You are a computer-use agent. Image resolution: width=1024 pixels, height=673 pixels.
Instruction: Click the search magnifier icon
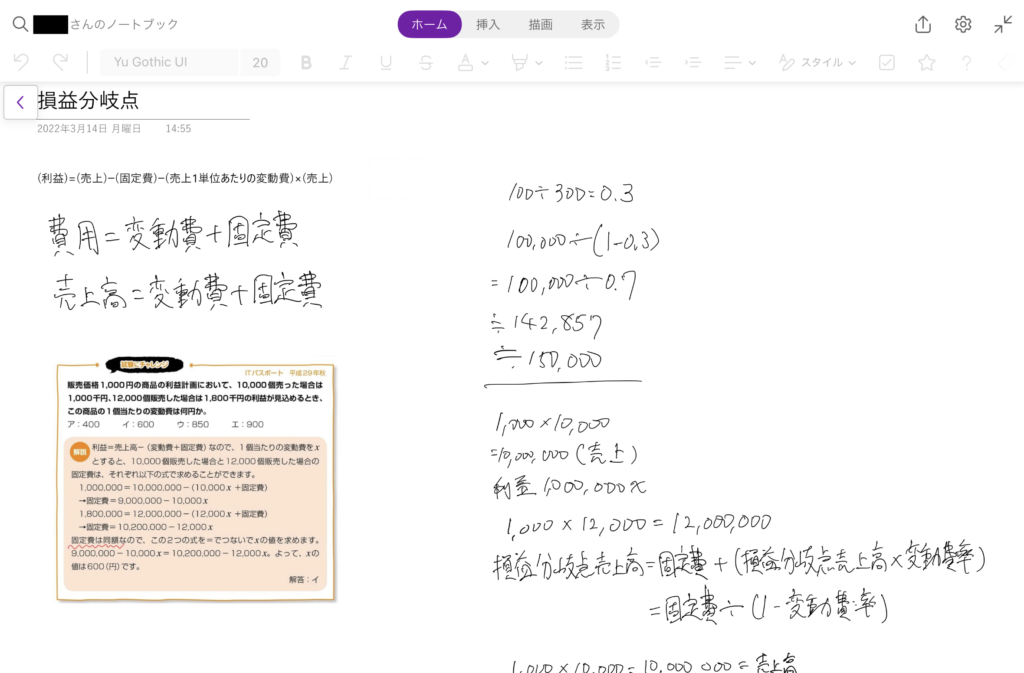(x=20, y=24)
